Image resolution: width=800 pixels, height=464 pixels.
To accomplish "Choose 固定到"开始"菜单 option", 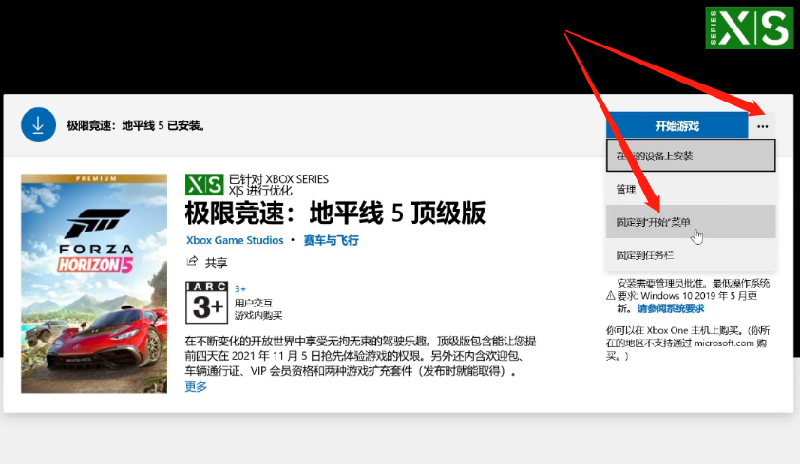I will [x=690, y=222].
